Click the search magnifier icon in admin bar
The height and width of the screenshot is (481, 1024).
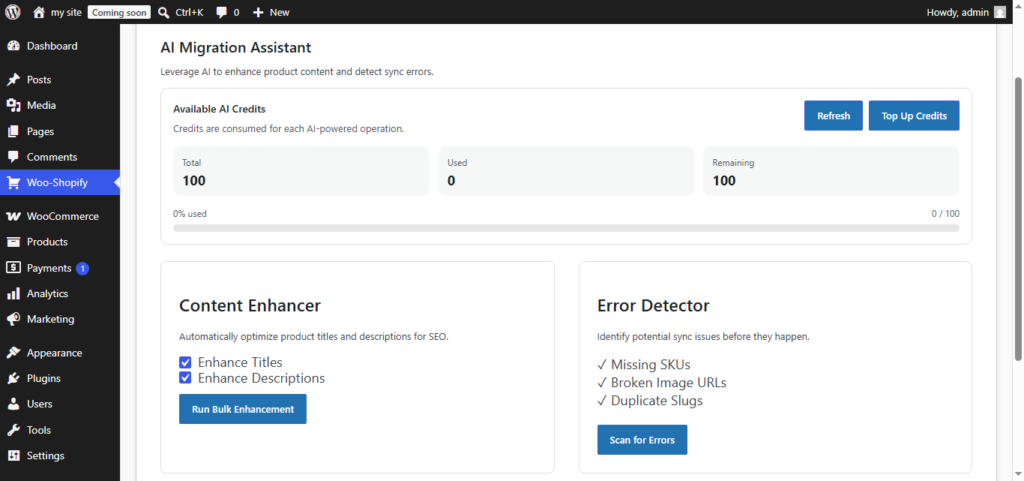164,12
